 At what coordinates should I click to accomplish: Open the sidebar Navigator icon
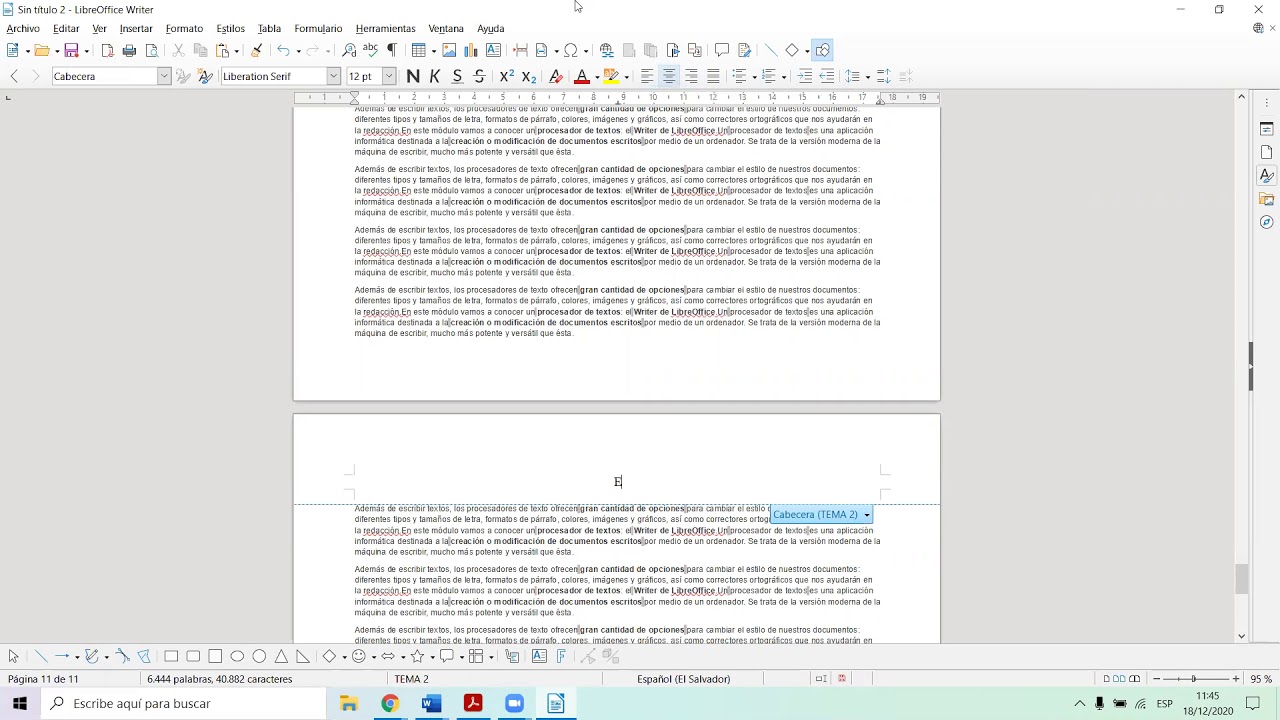tap(1266, 222)
